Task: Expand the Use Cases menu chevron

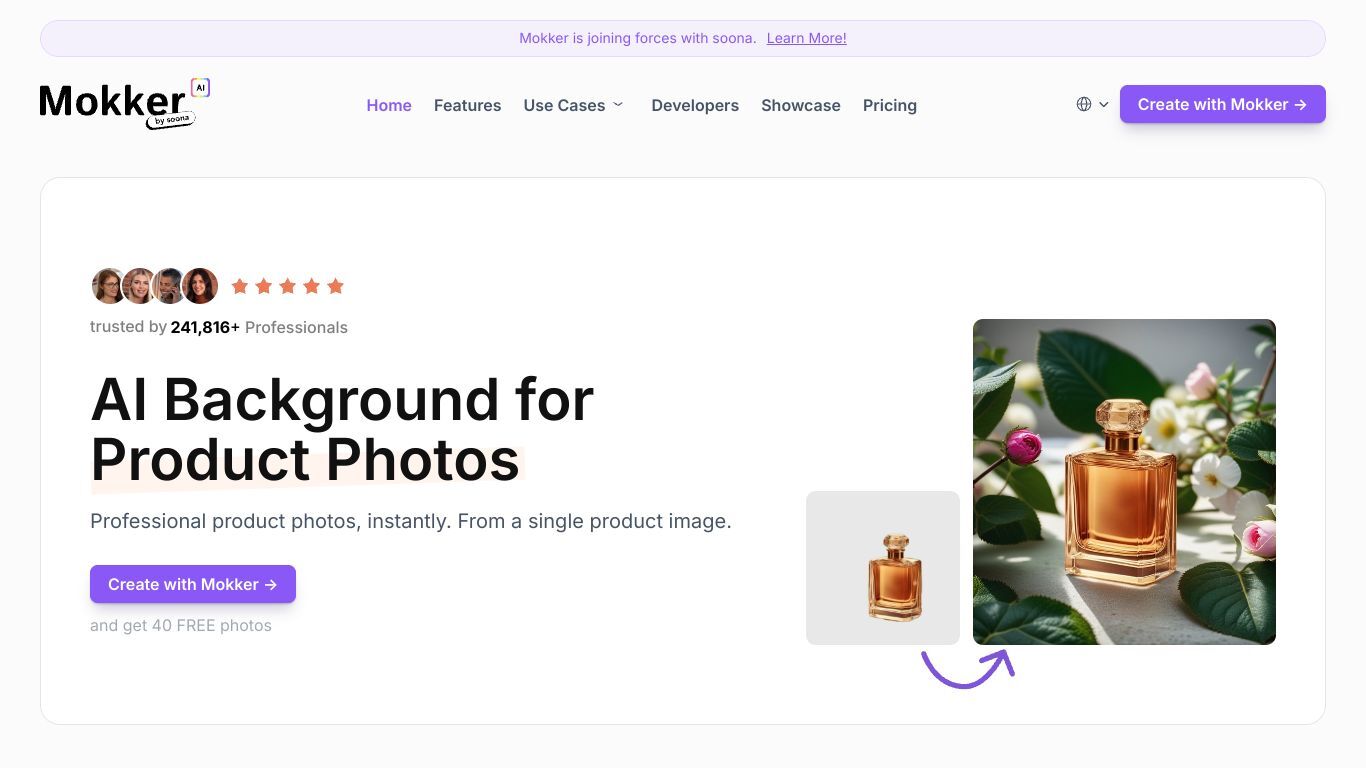Action: (x=618, y=104)
